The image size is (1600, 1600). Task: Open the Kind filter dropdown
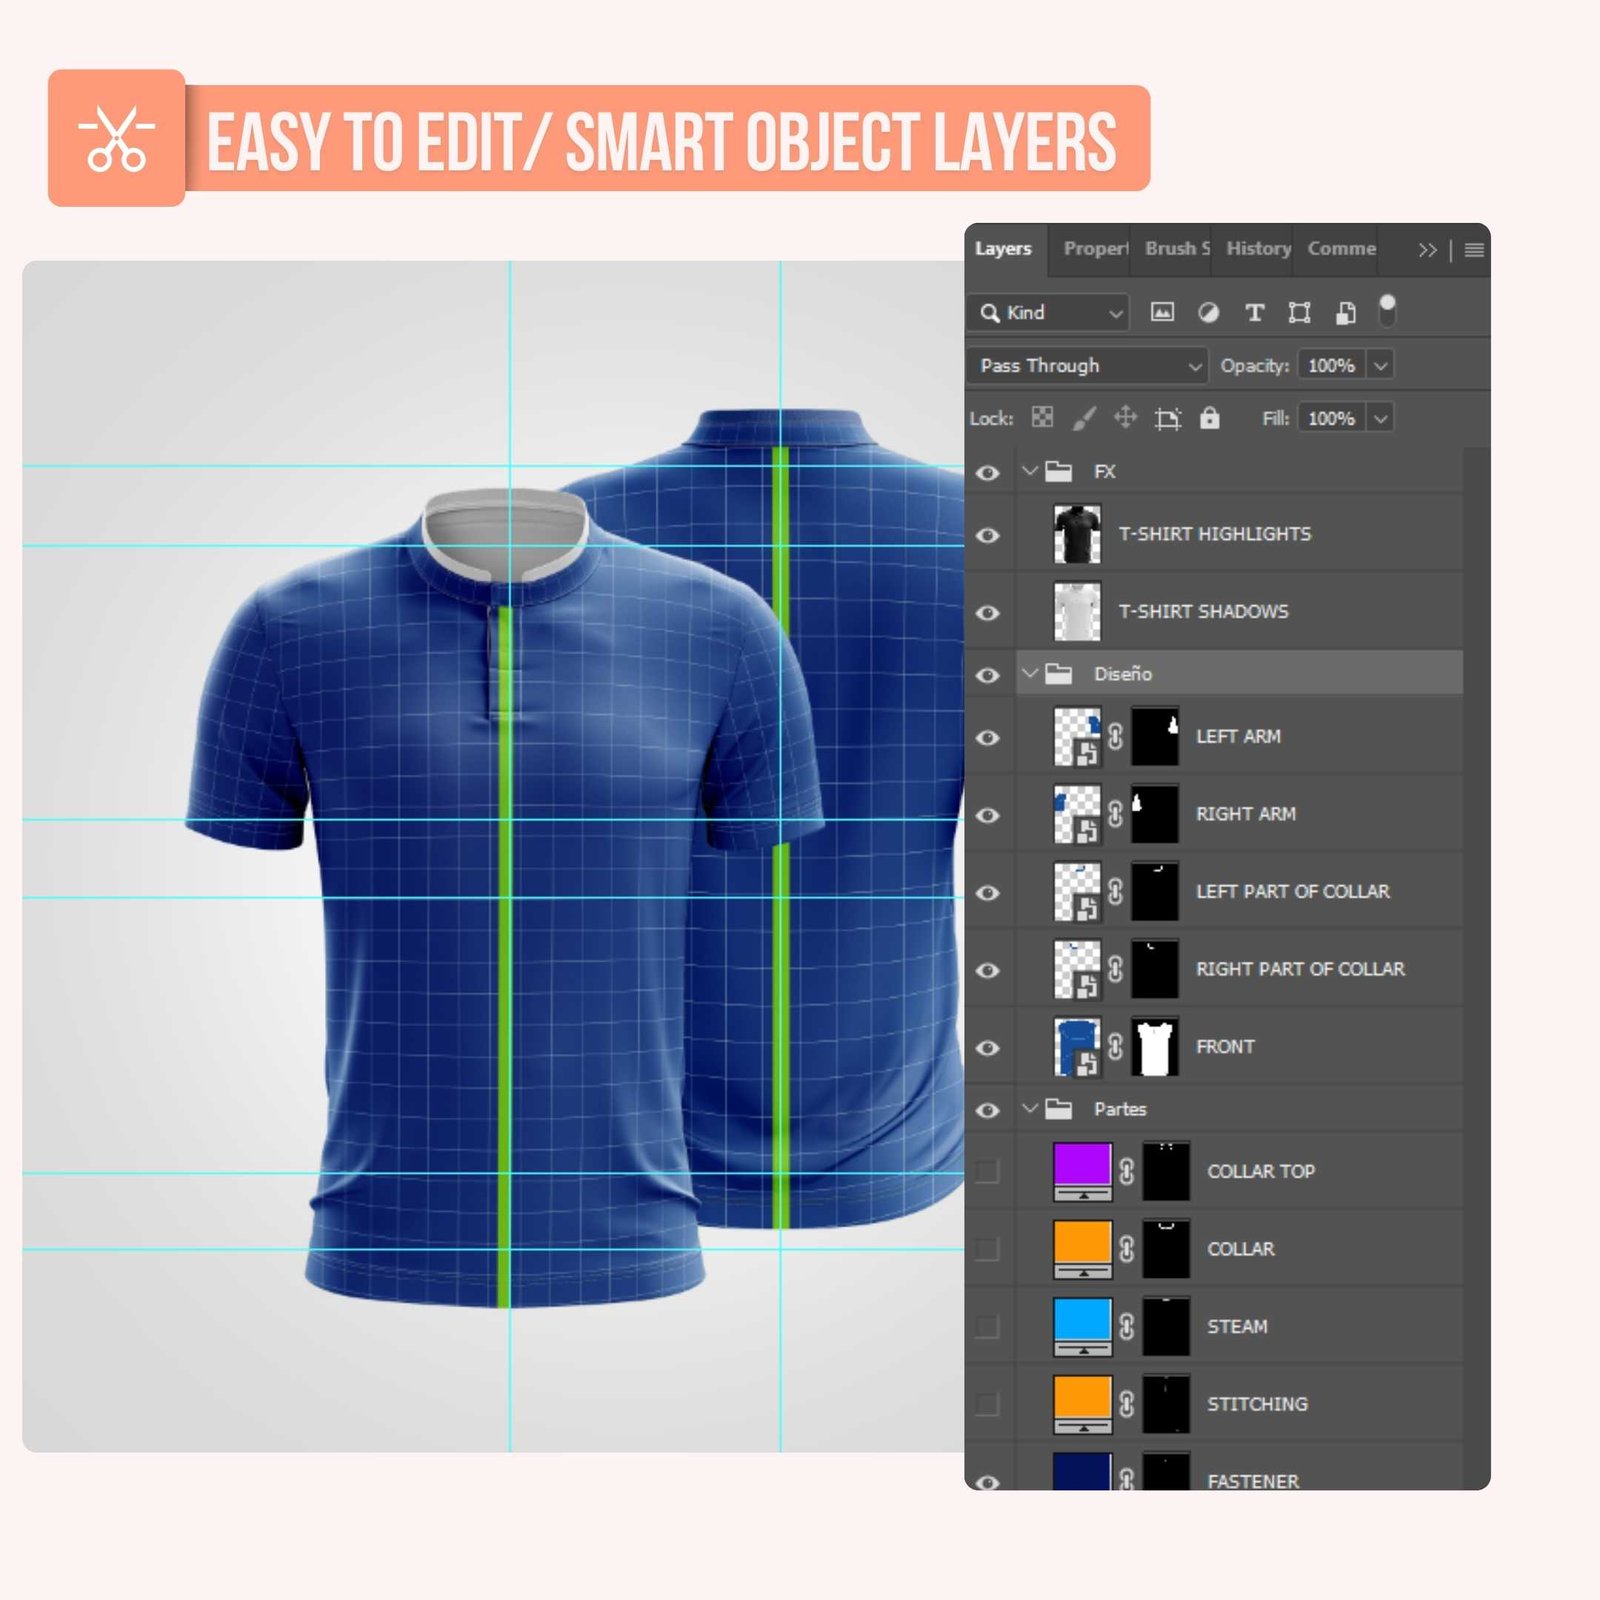click(x=1048, y=313)
